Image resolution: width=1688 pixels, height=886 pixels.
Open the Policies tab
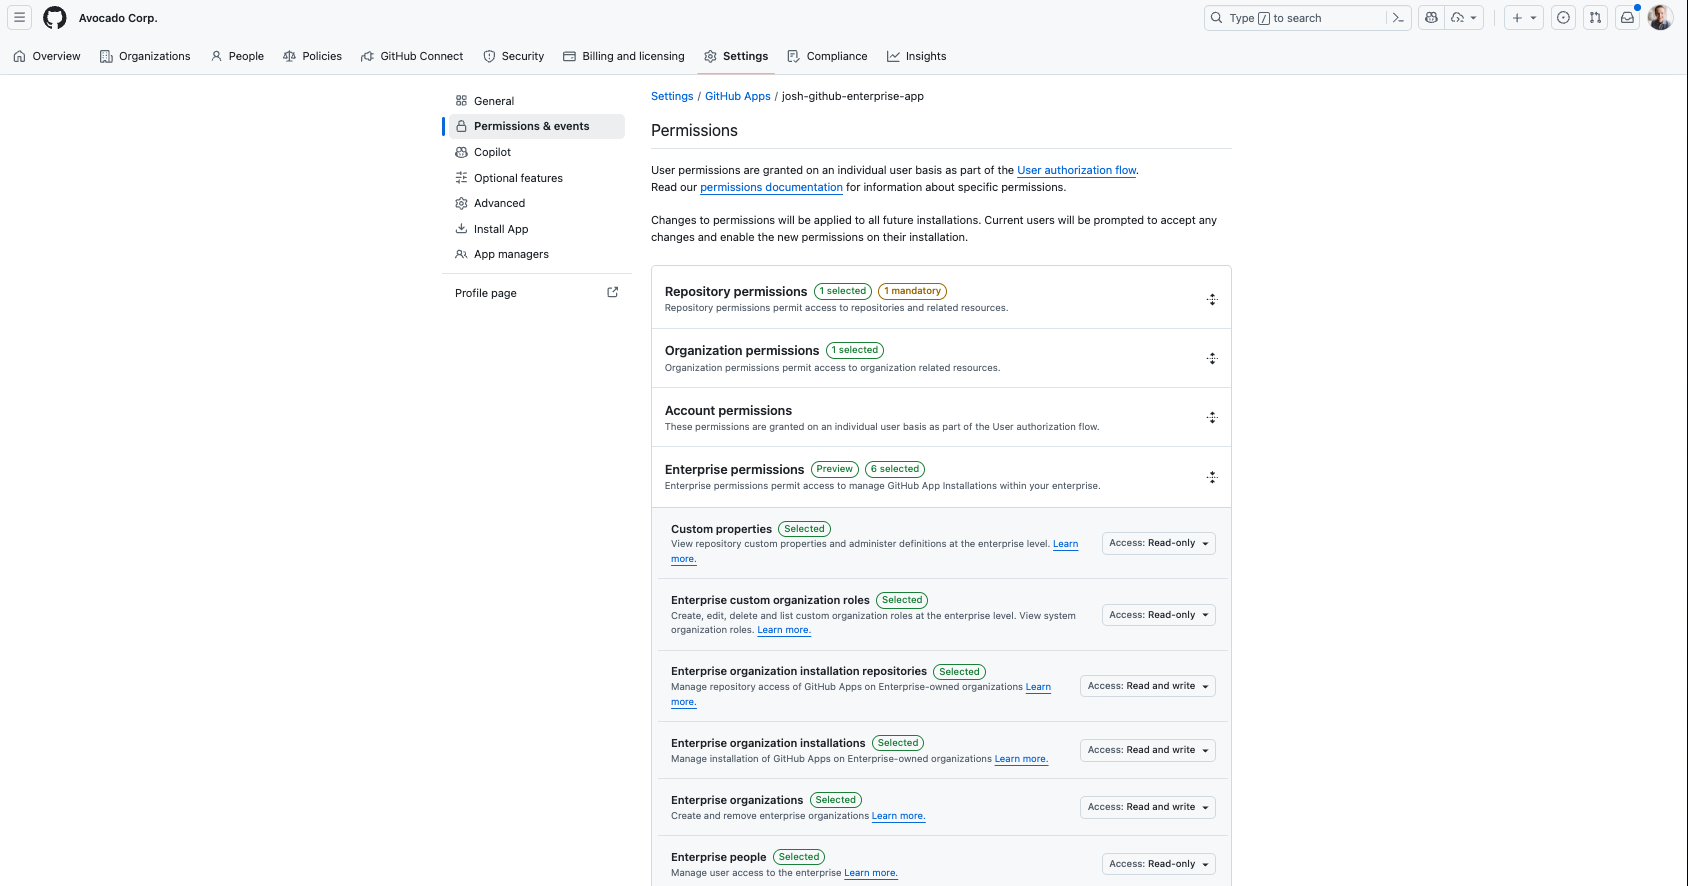(312, 56)
